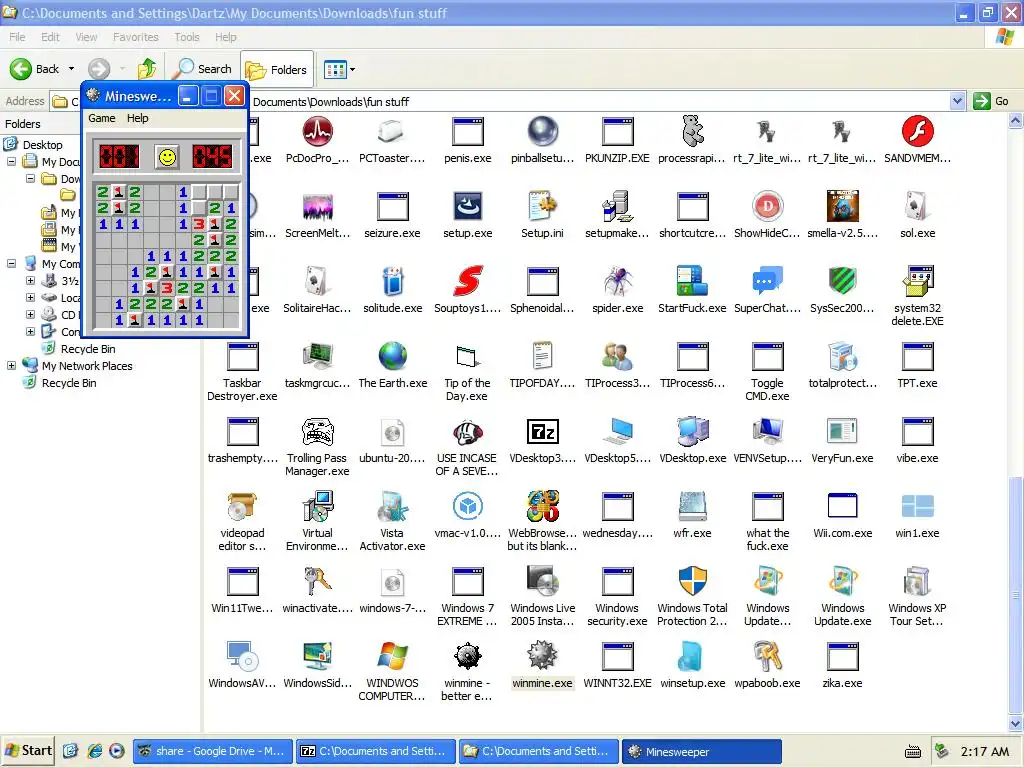Switch to share - Google Drive taskbar window
The width and height of the screenshot is (1024, 768).
point(212,751)
